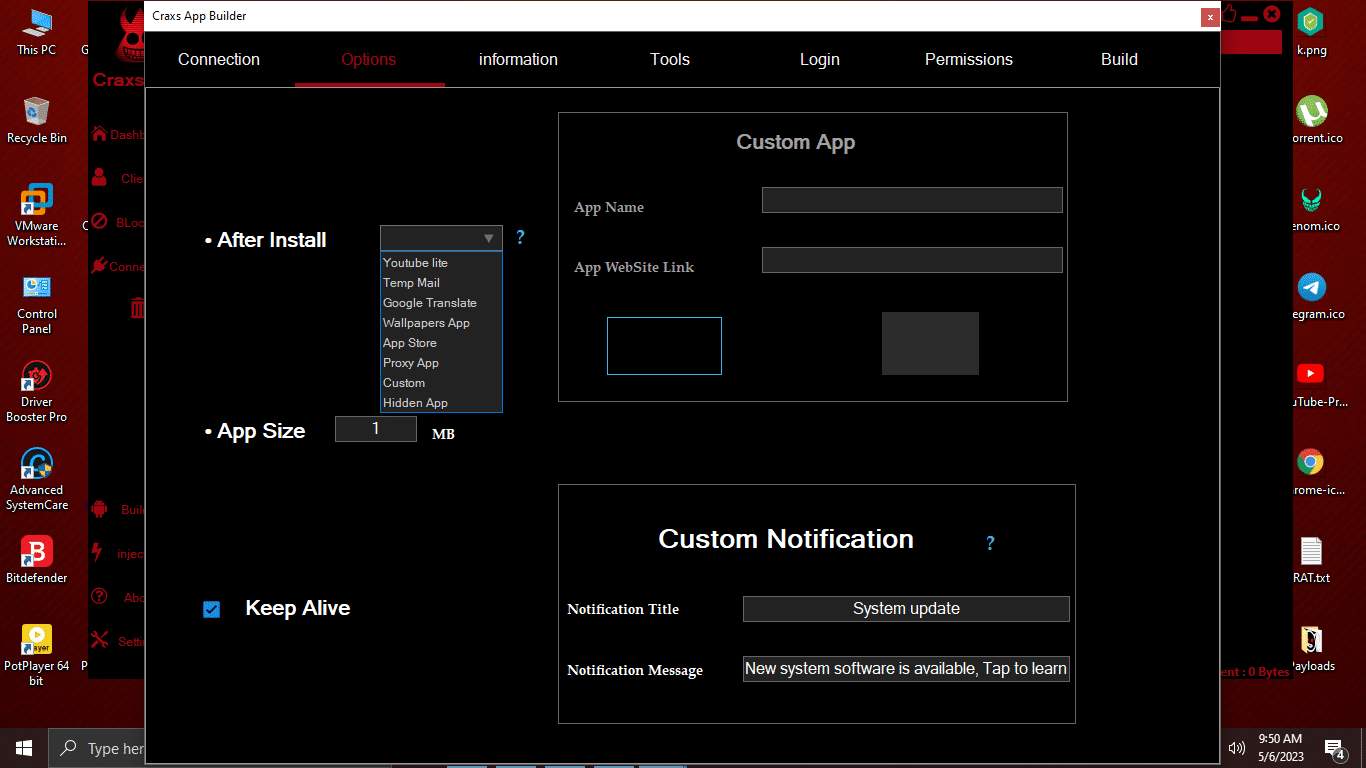
Task: Choose Google Translate from the dropdown list
Action: (x=430, y=303)
